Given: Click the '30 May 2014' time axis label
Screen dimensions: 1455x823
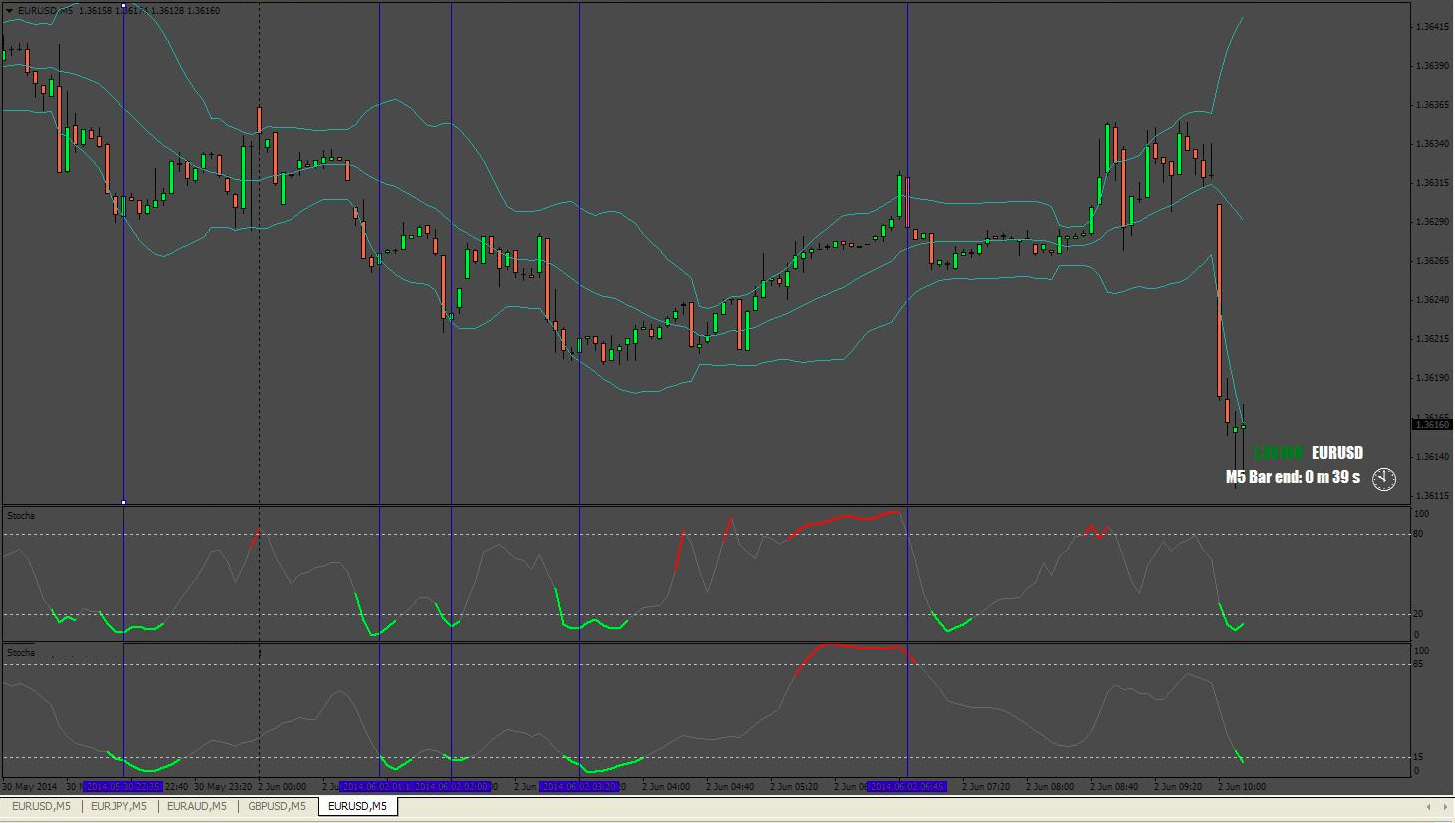Looking at the screenshot, I should 30,787.
